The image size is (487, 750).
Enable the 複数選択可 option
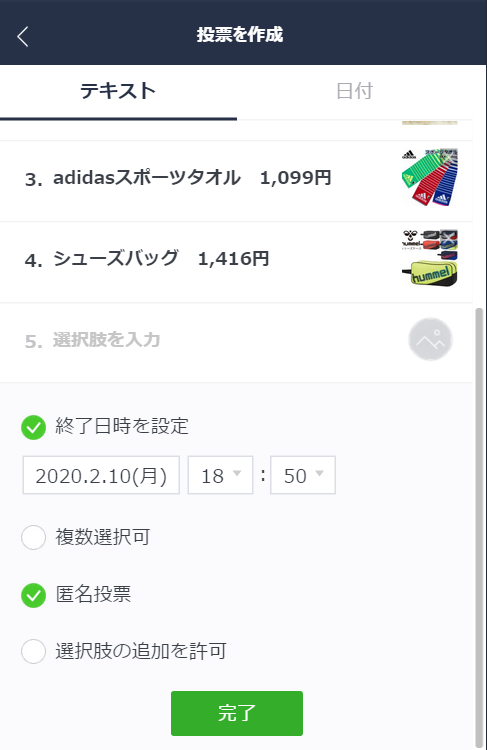click(x=33, y=537)
